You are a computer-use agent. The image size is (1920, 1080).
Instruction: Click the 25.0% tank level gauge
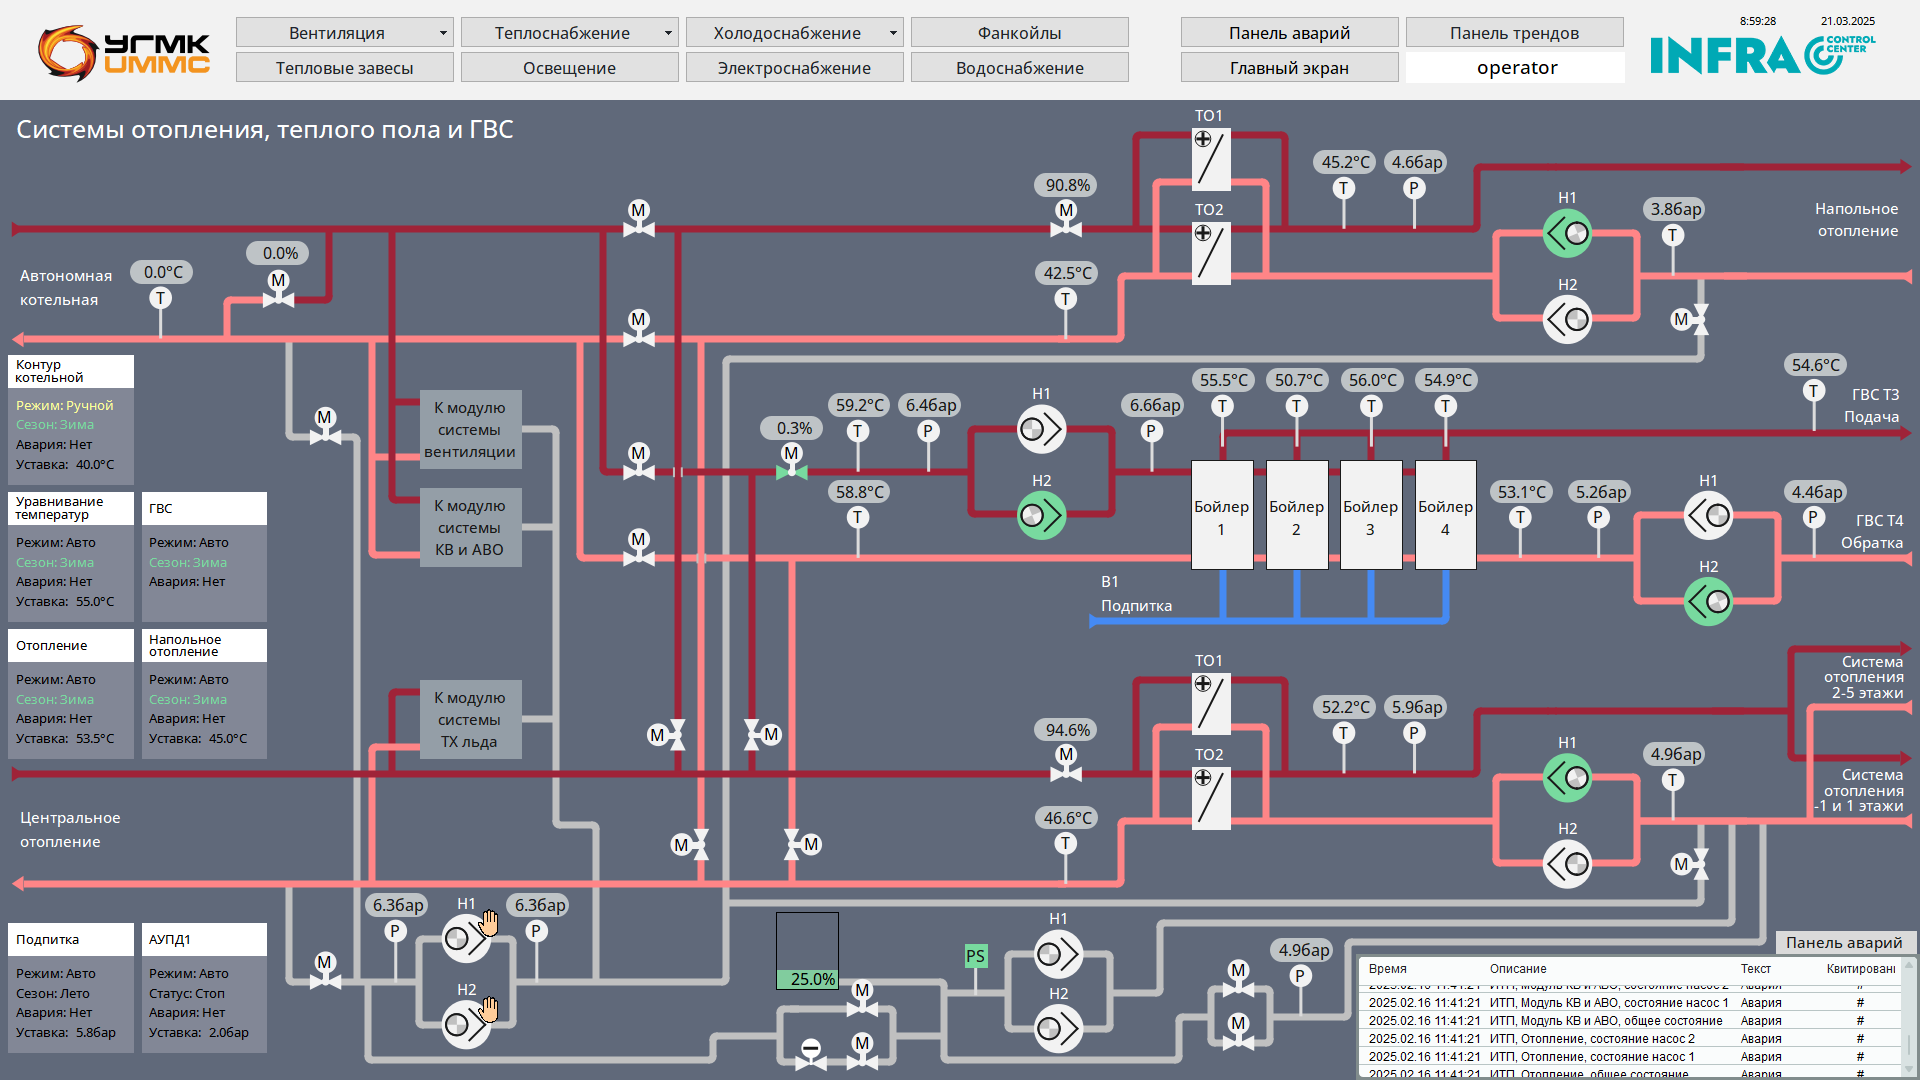807,951
